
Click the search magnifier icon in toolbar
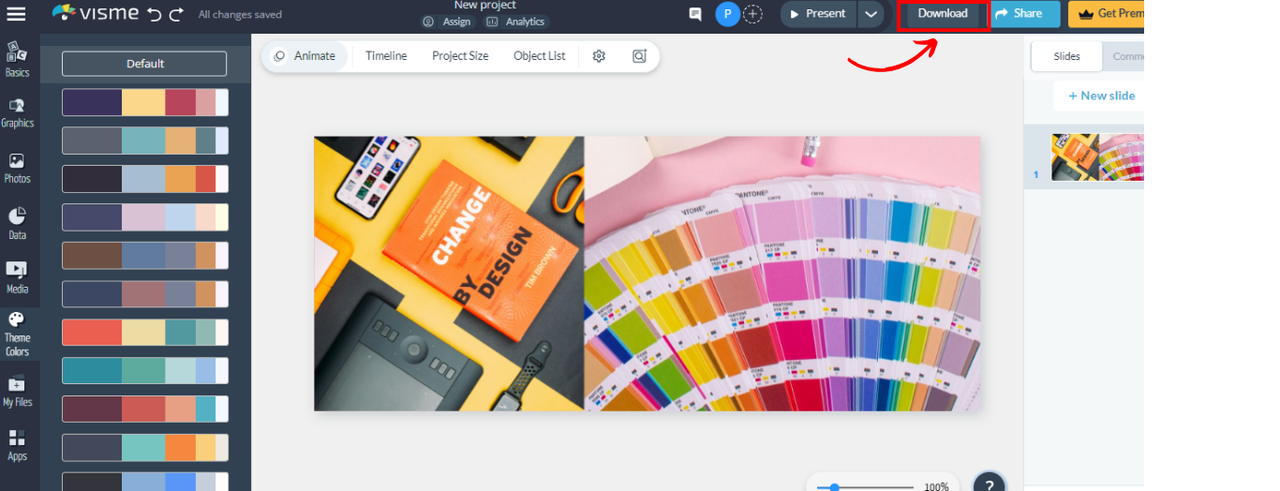point(639,56)
